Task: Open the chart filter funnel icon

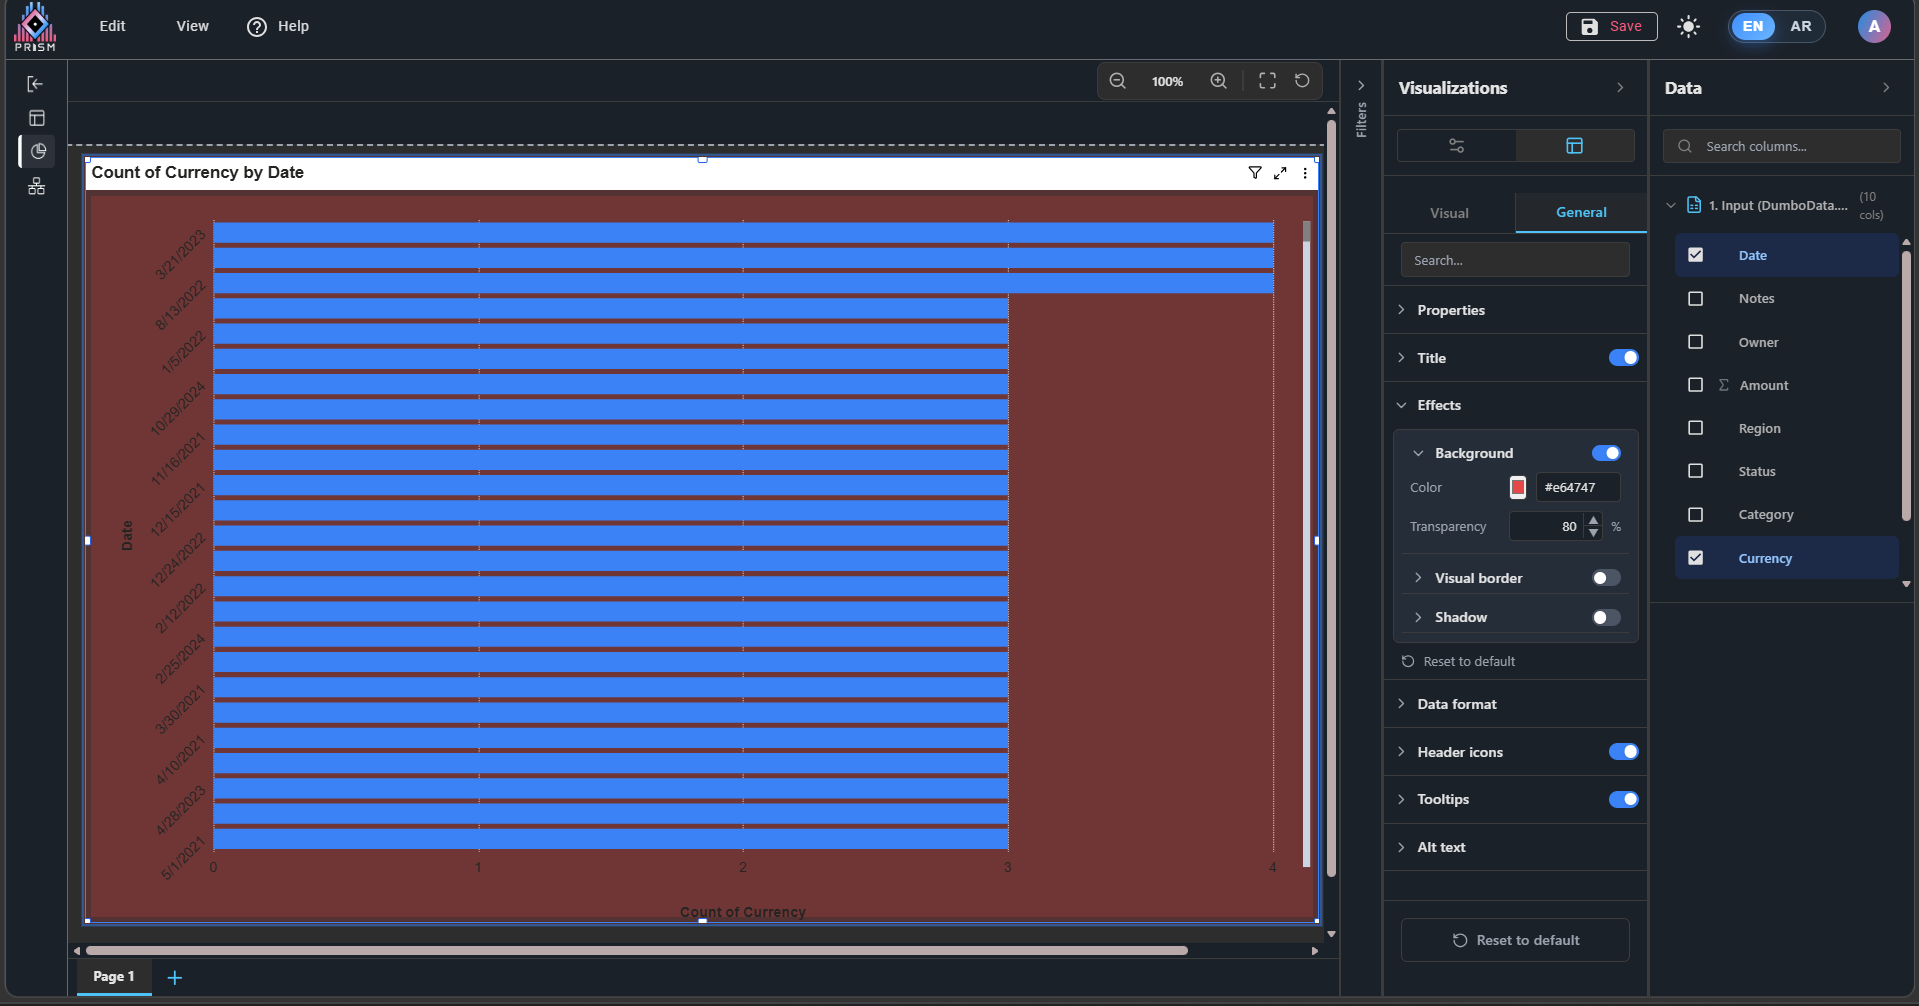Action: [1255, 173]
